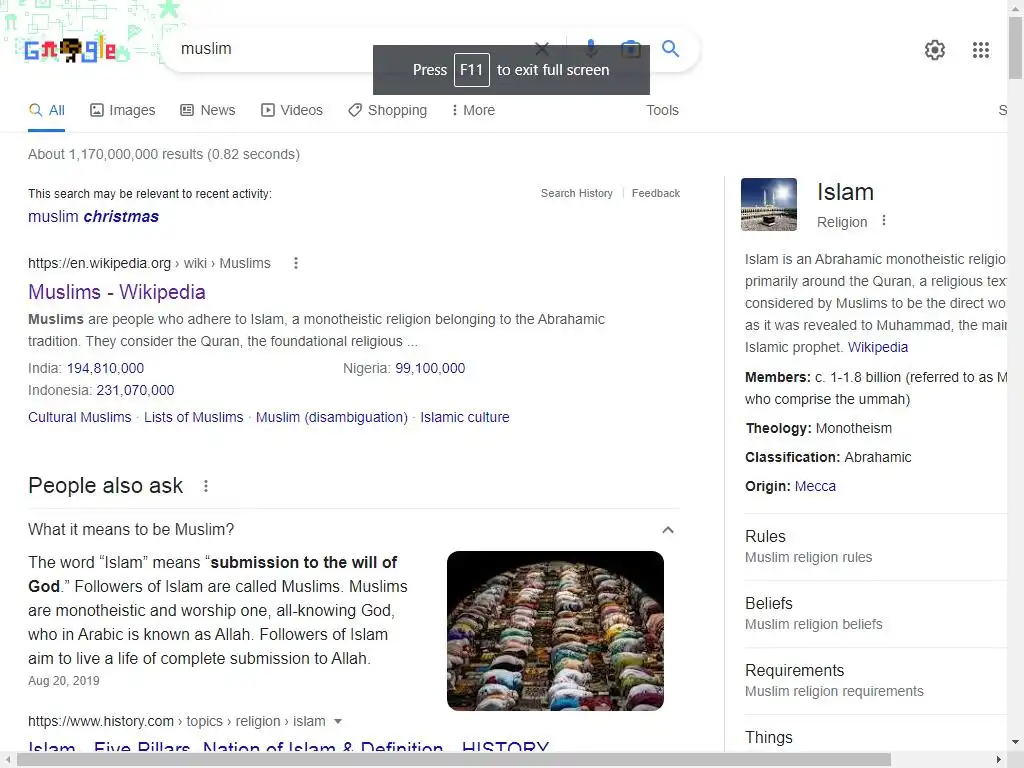
Task: Select the All results tab
Action: 46,110
